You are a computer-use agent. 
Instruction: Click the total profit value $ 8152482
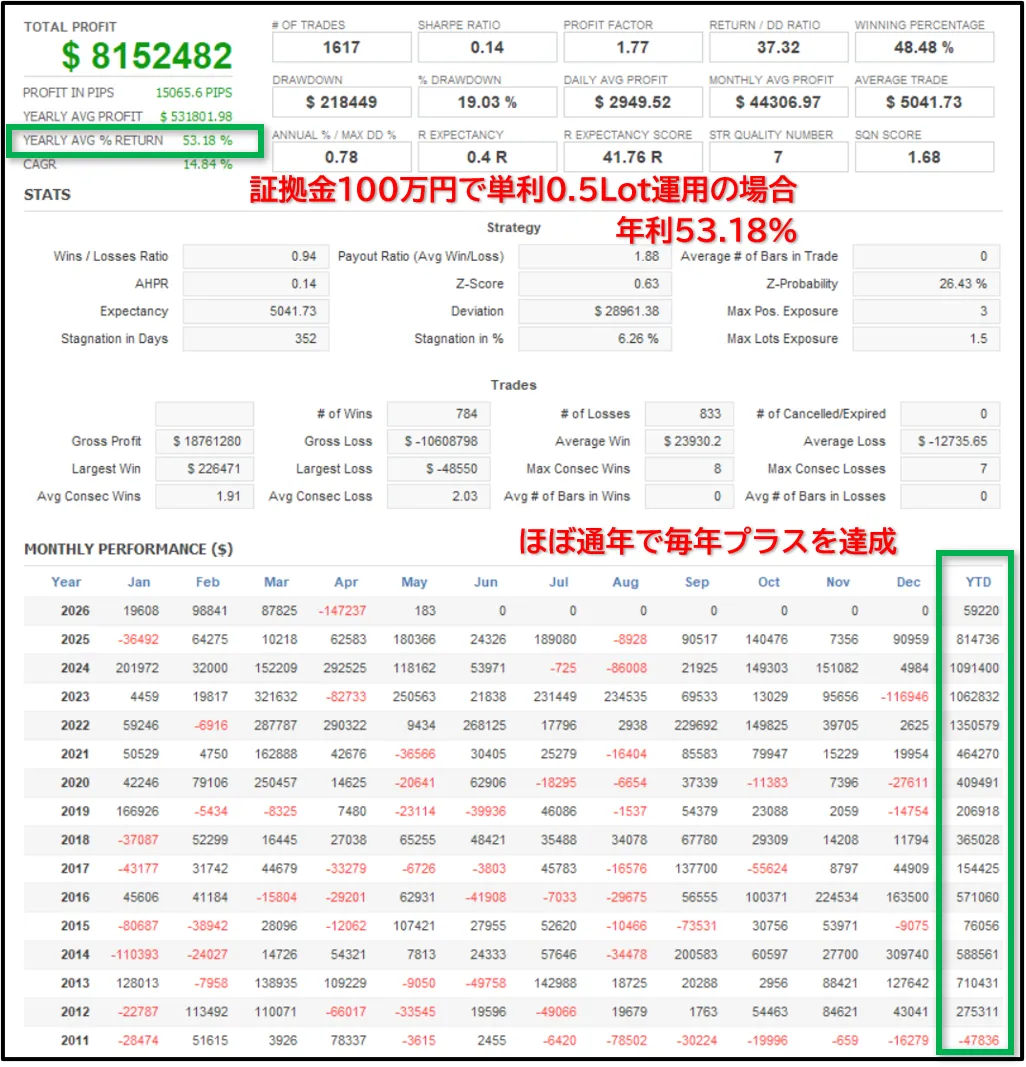tap(147, 56)
